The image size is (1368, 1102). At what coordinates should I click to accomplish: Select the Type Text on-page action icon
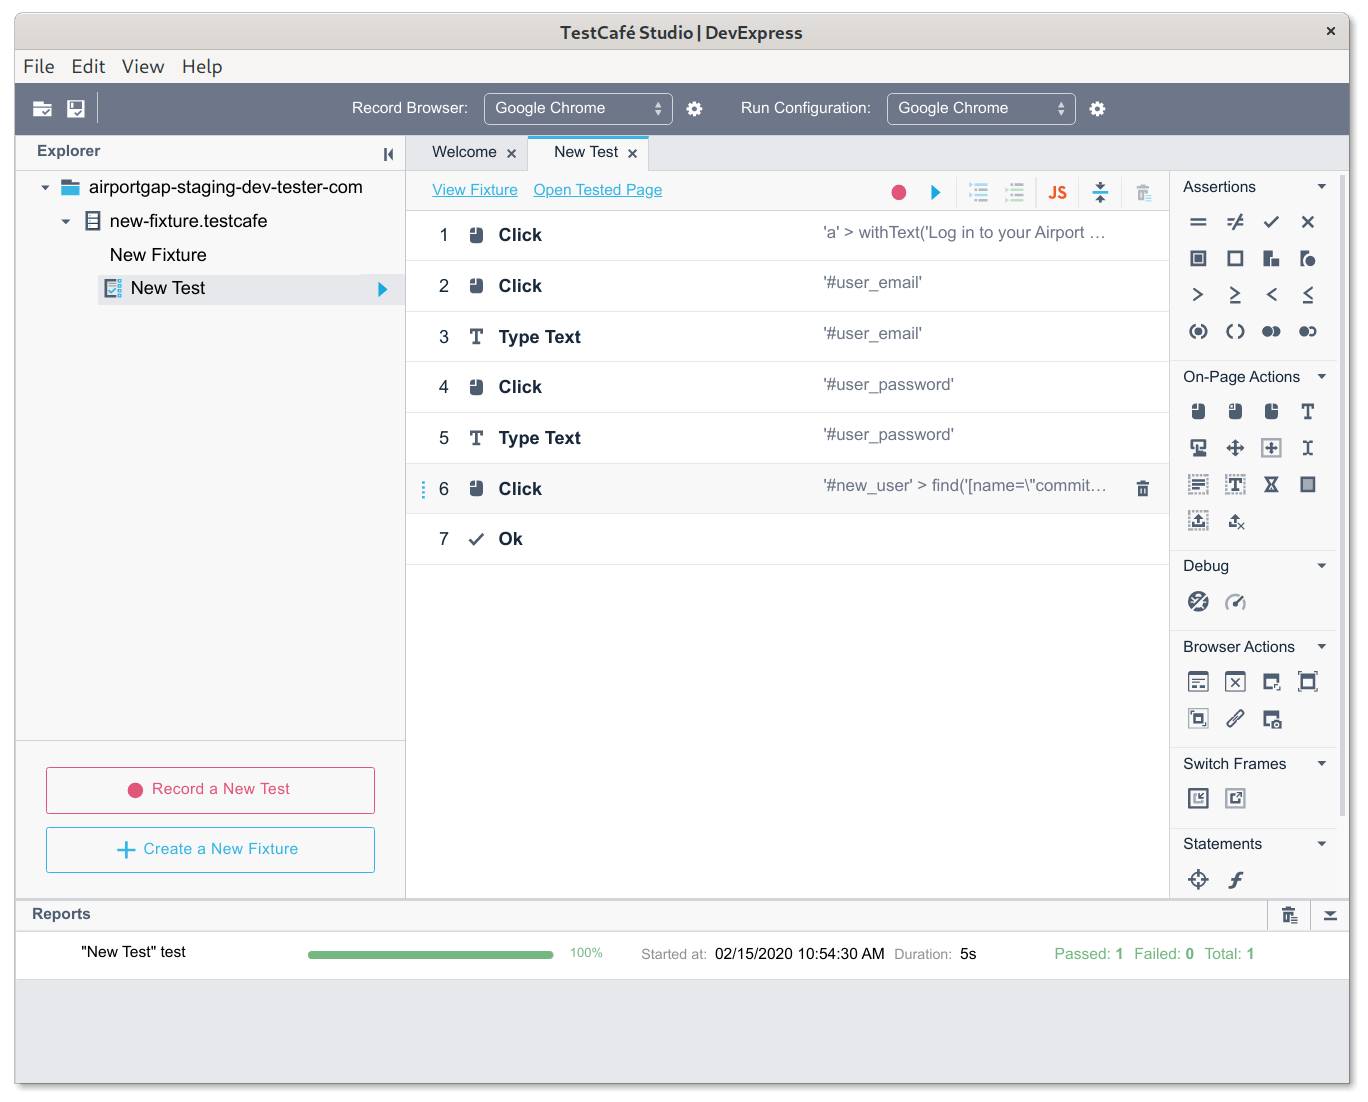[1307, 411]
